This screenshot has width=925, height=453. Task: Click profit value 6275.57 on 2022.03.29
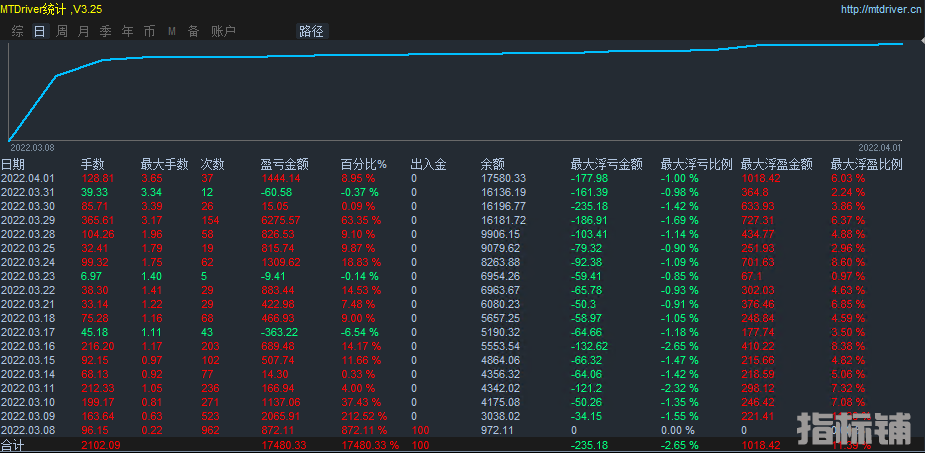(x=281, y=221)
